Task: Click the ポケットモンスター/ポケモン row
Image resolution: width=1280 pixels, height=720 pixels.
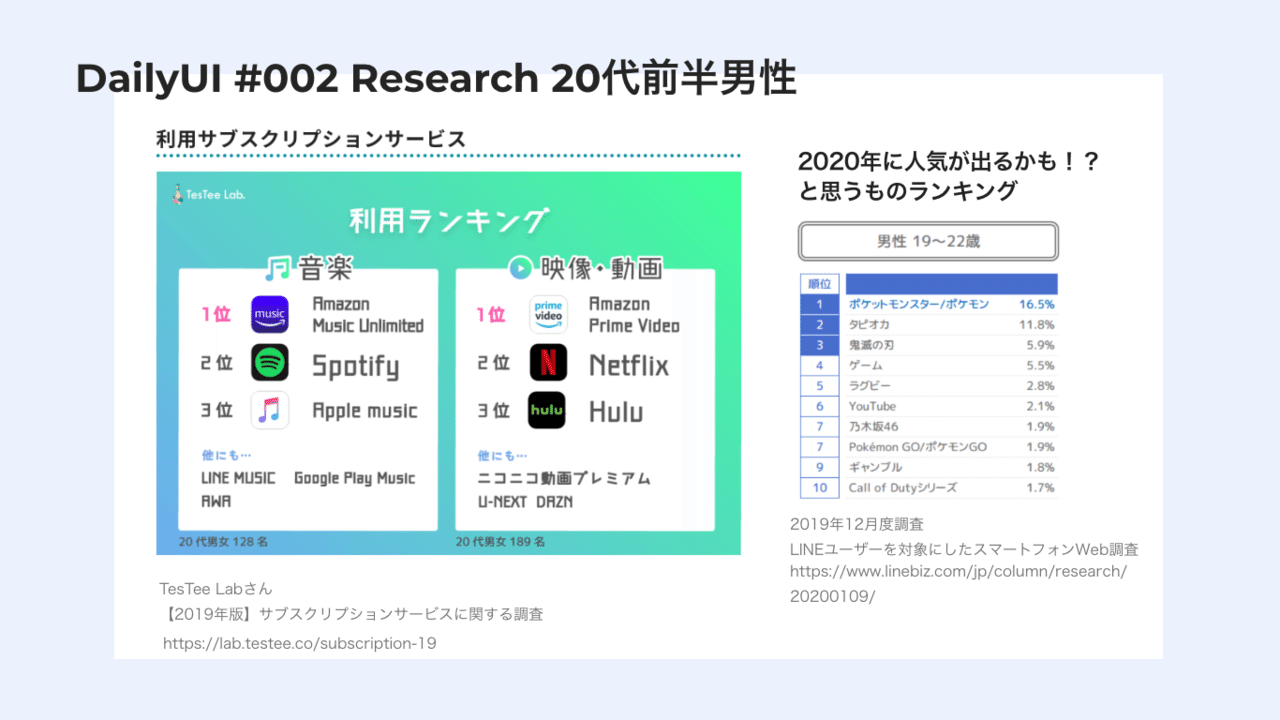Action: 928,304
